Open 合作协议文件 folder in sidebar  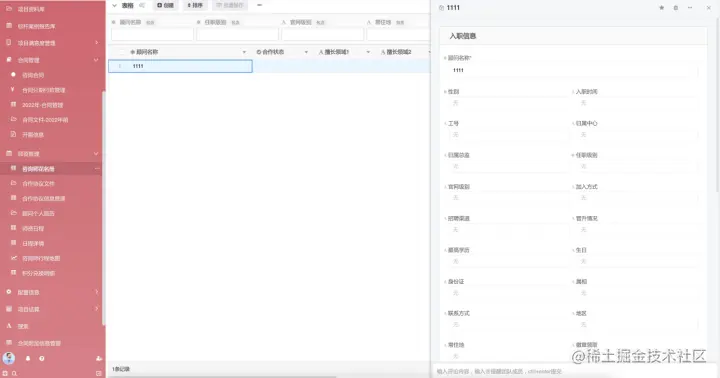[x=38, y=183]
